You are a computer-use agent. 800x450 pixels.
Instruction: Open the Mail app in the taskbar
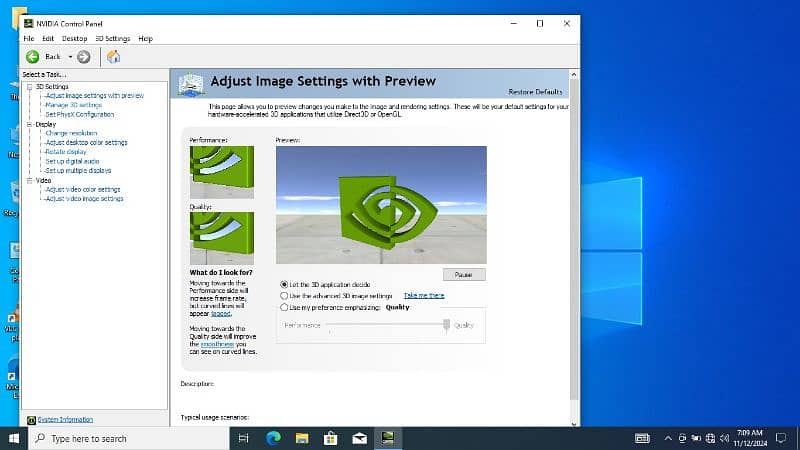coord(357,438)
